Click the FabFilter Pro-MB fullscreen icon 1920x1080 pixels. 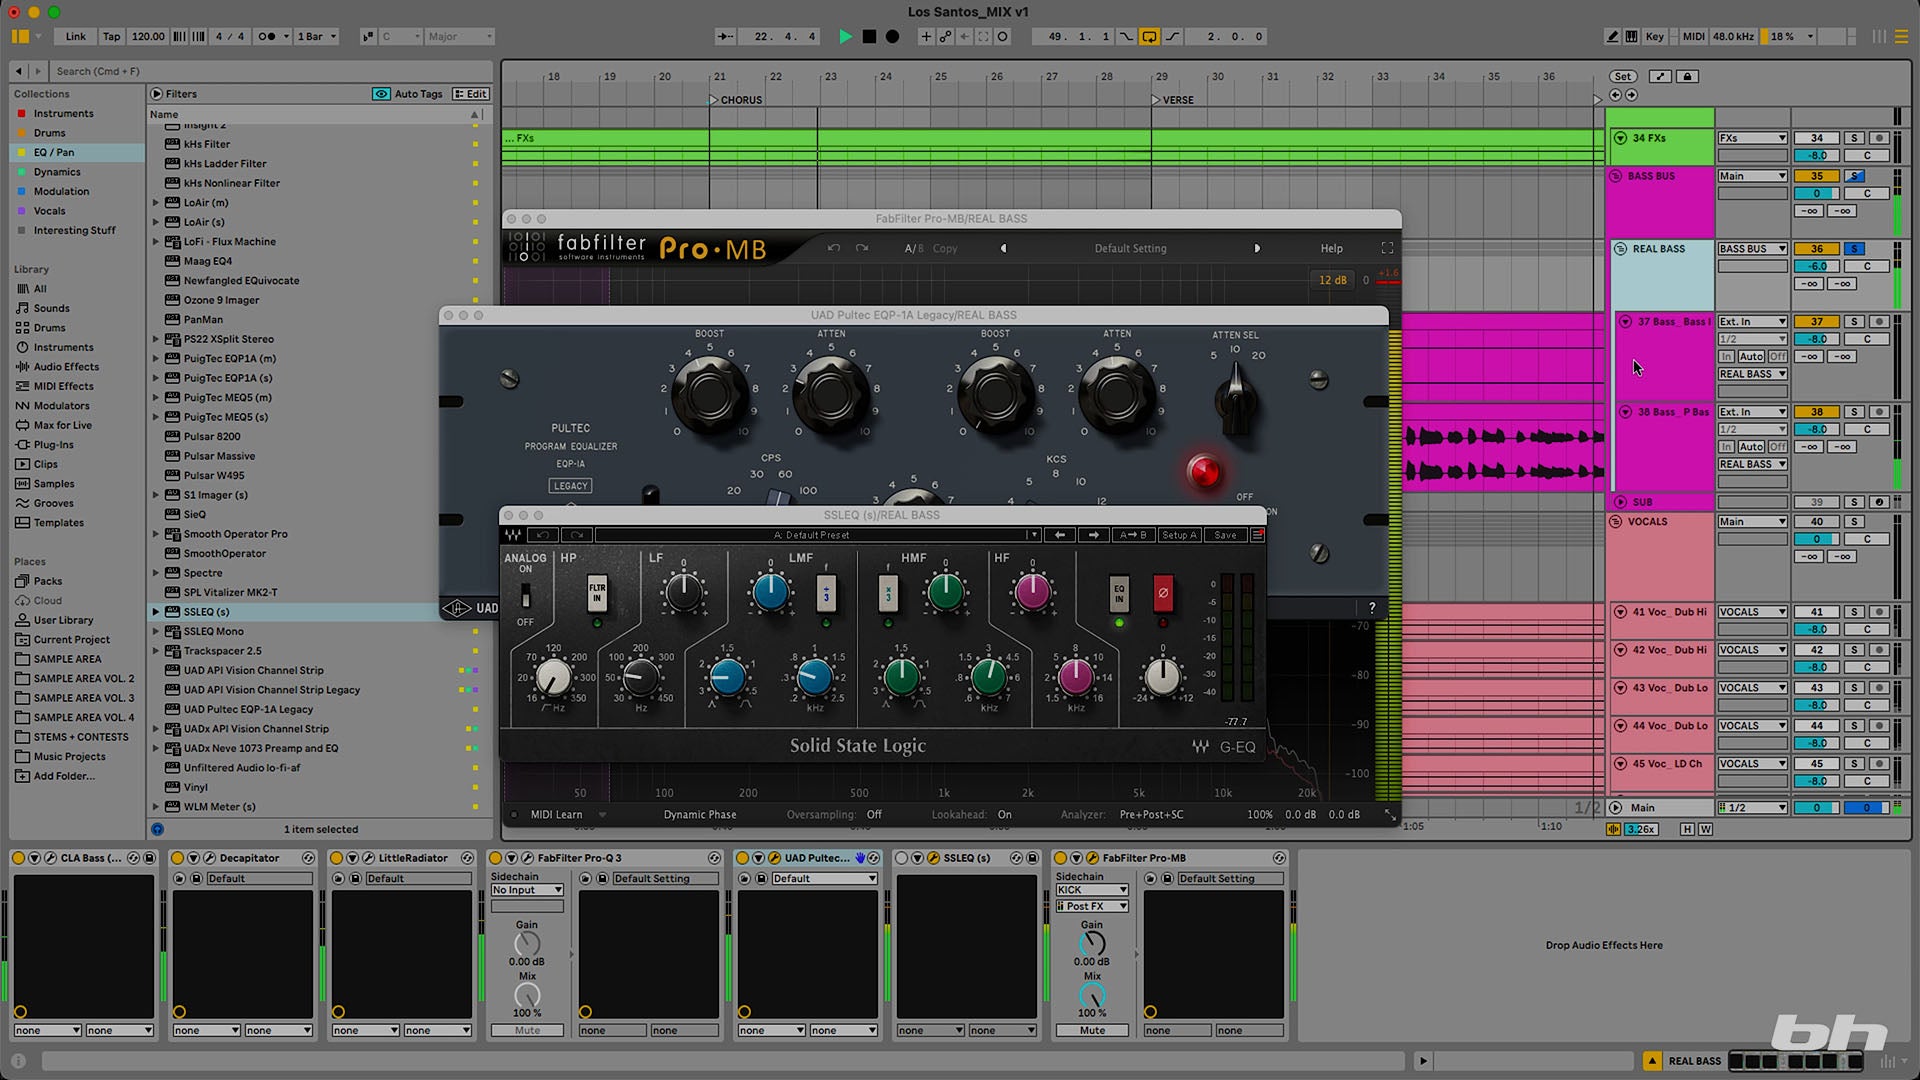click(x=1387, y=248)
